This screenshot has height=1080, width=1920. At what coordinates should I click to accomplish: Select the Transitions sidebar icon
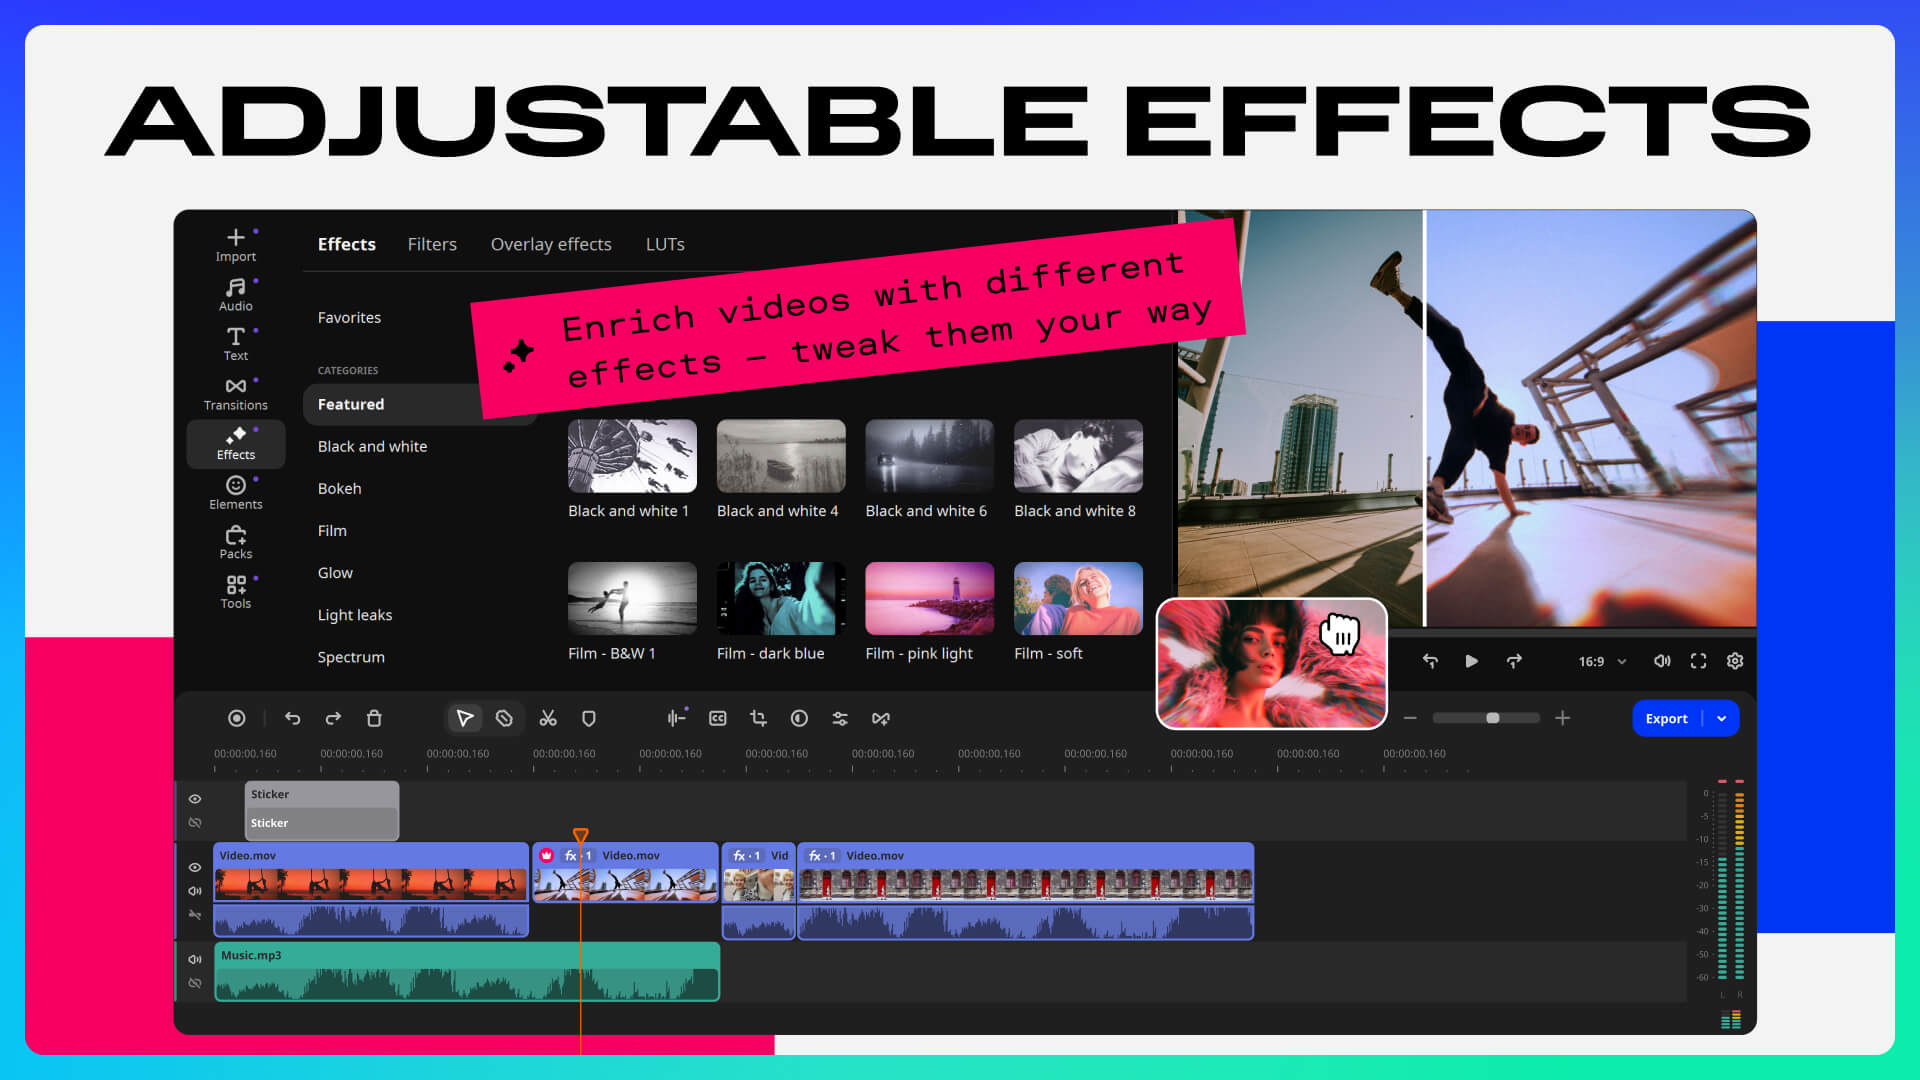(235, 392)
